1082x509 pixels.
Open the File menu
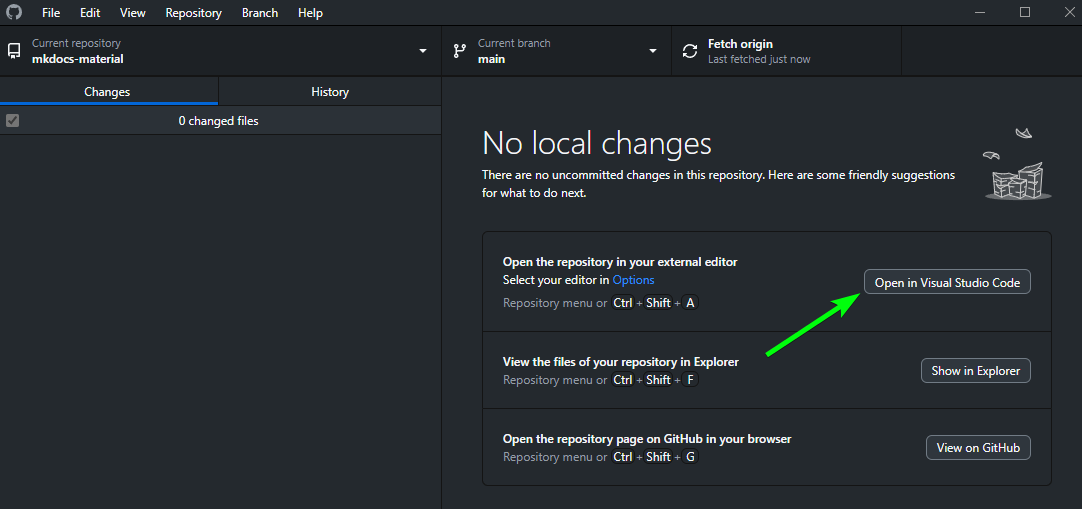click(51, 13)
